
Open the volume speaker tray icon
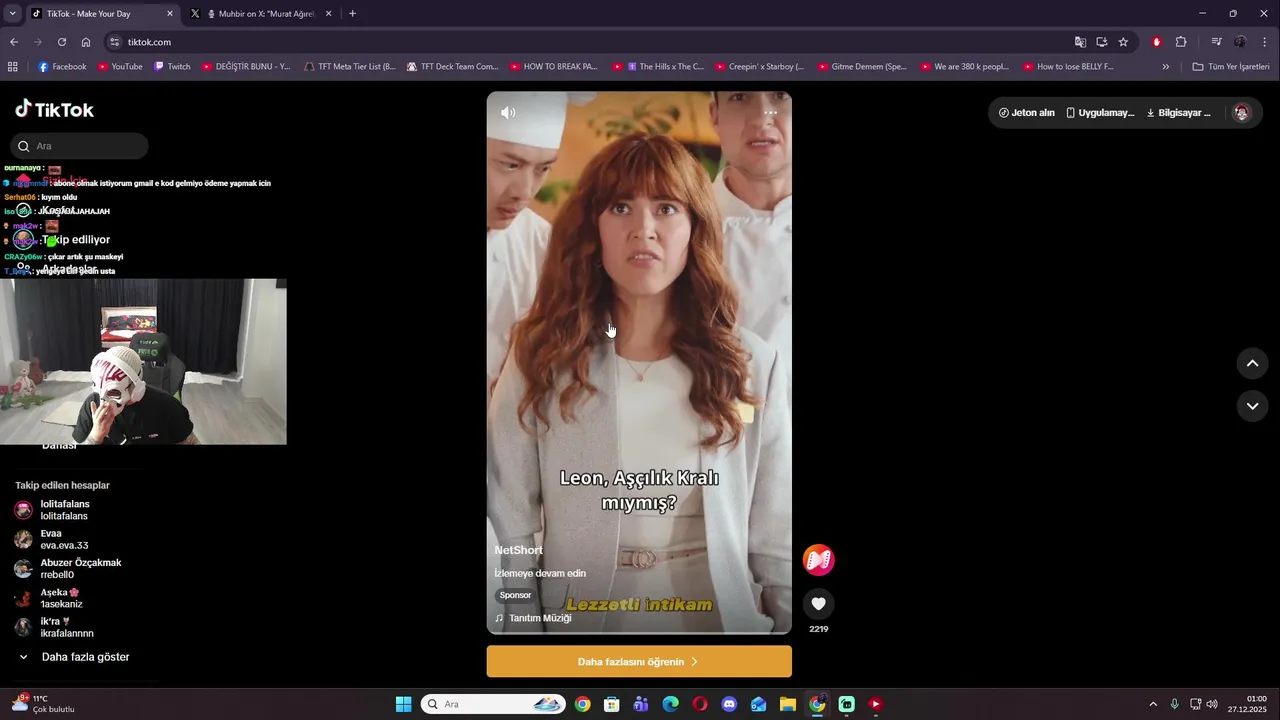pos(1212,704)
